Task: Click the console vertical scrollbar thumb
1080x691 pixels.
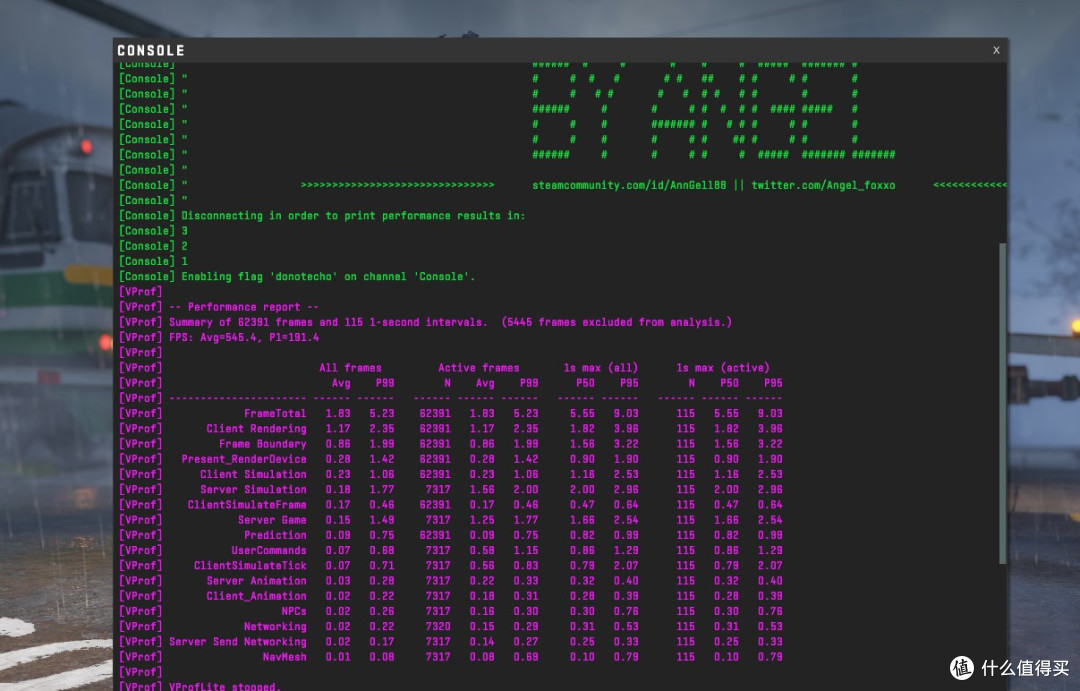Action: 1003,403
